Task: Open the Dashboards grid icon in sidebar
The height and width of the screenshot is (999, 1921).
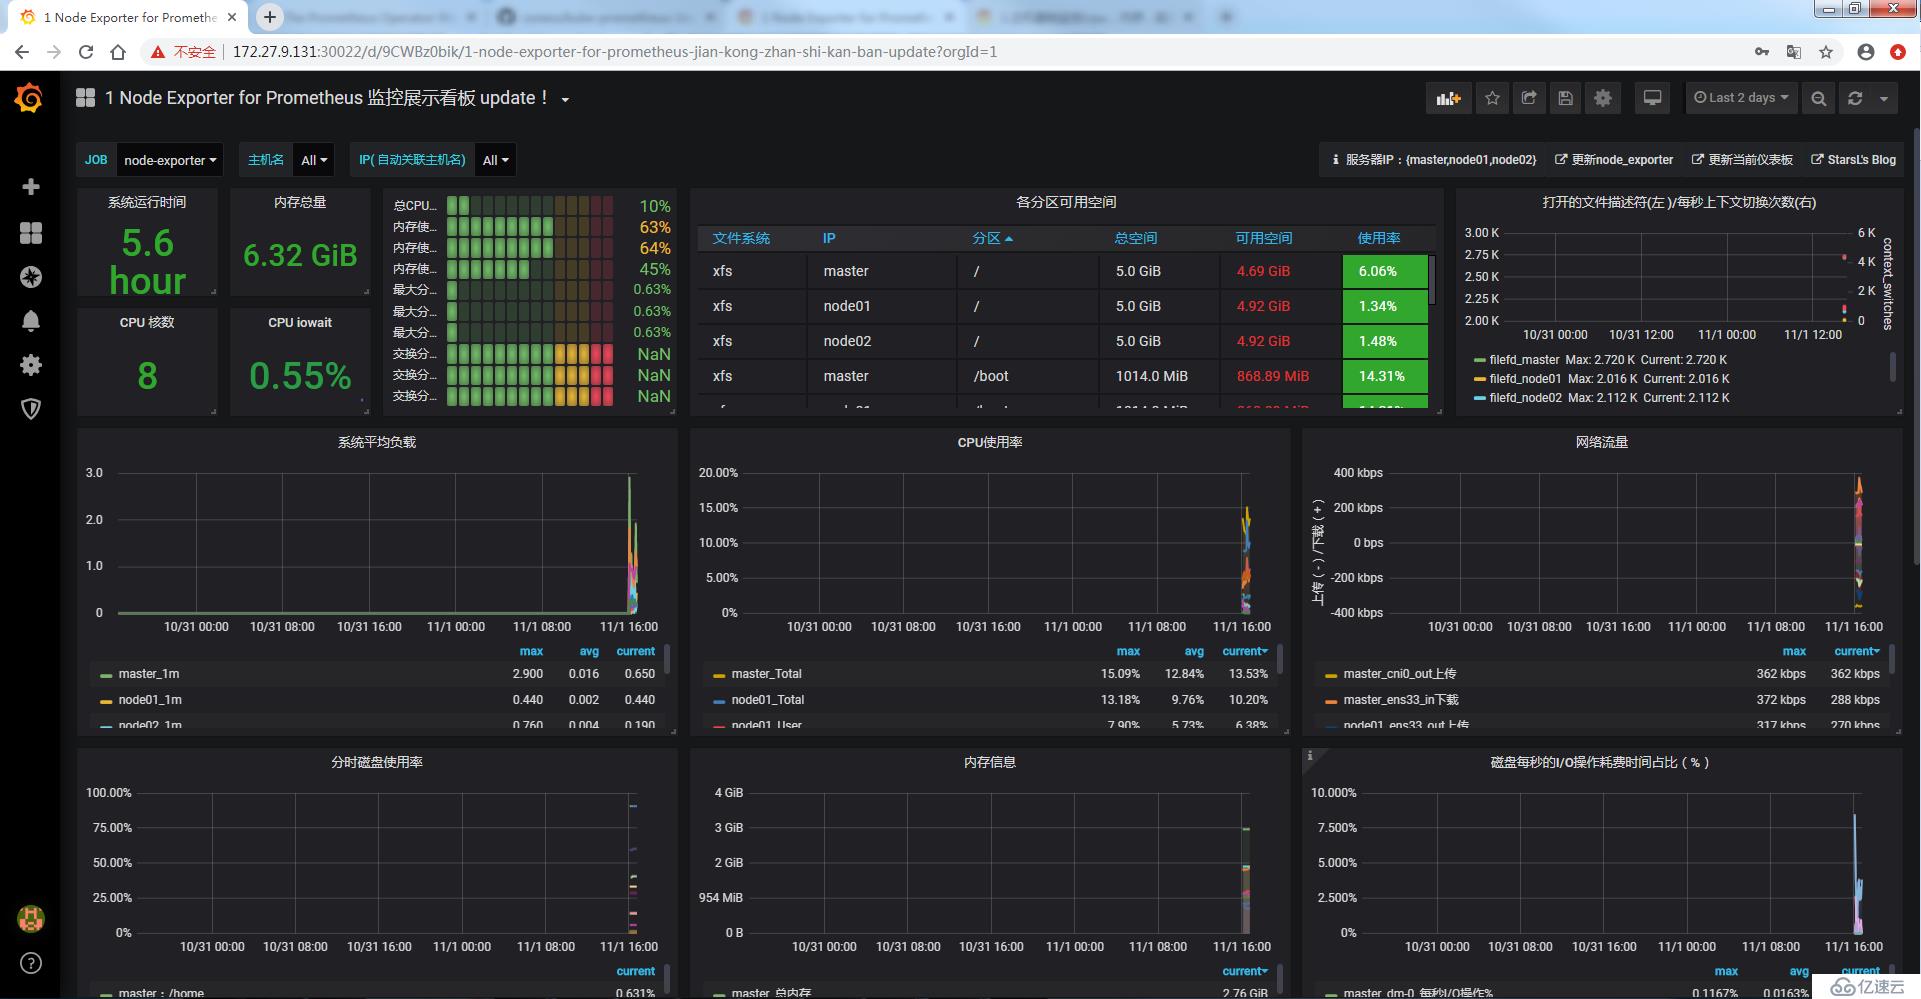Action: tap(31, 232)
